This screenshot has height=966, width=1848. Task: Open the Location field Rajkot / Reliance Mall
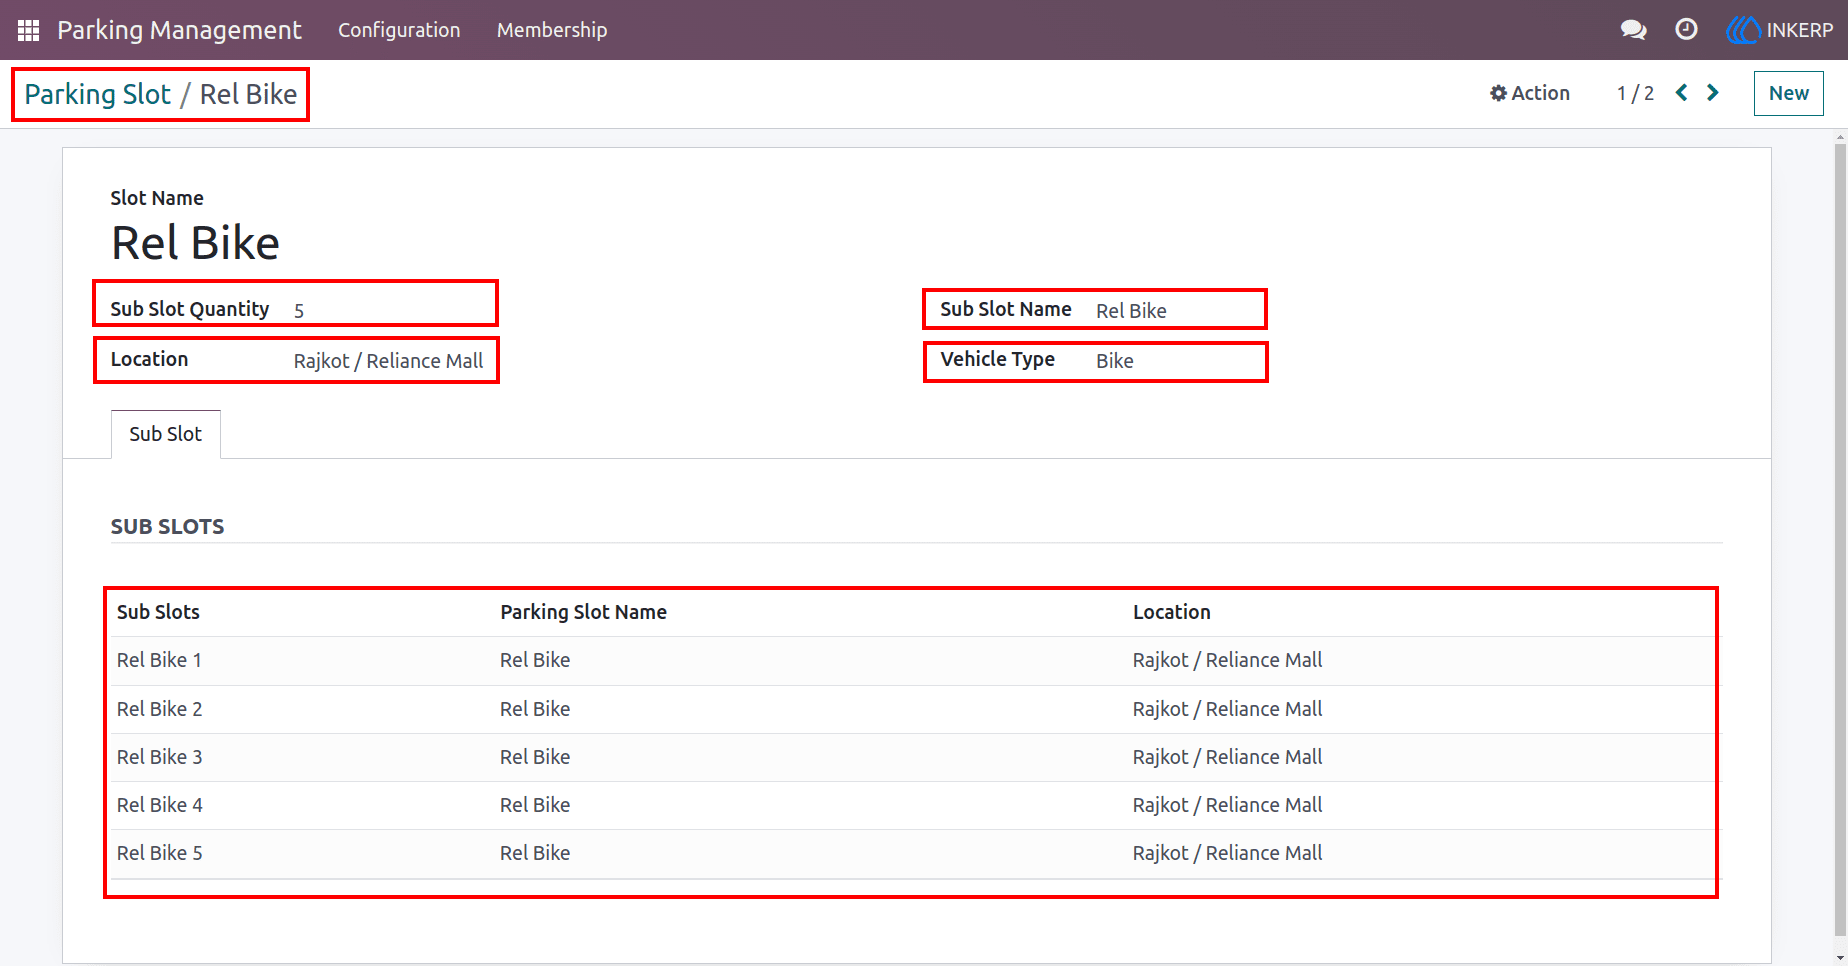388,361
